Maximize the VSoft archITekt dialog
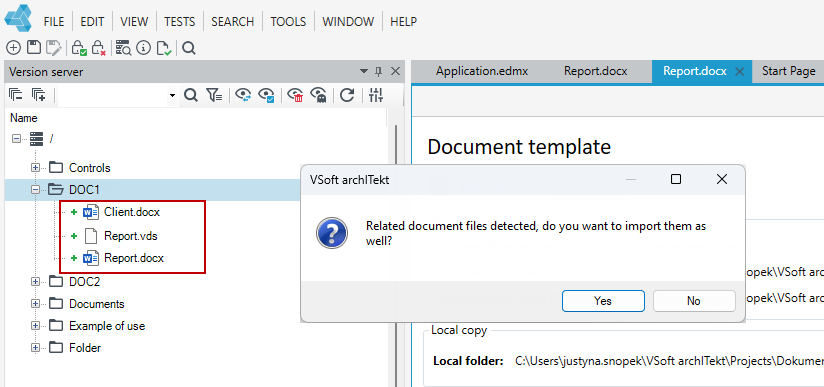 click(676, 179)
